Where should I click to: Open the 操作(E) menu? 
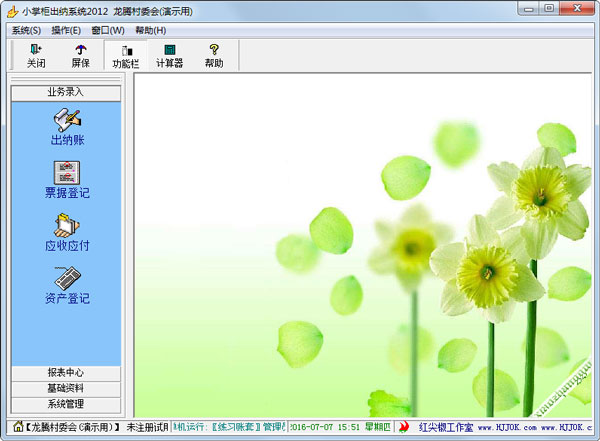coord(67,30)
